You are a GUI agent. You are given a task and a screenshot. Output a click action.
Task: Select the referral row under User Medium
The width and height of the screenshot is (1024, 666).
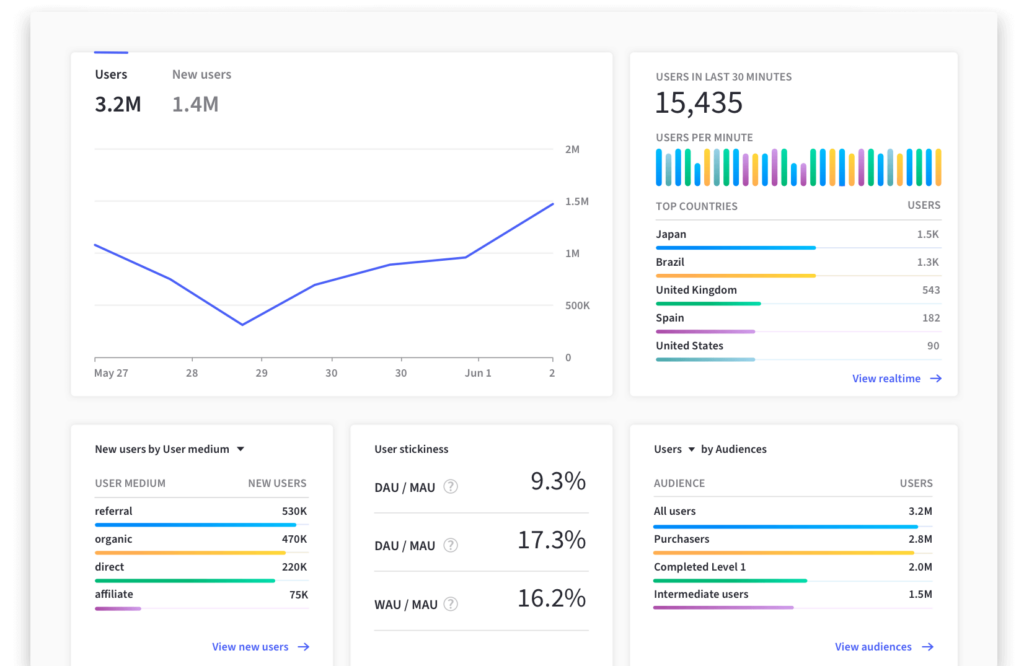200,515
